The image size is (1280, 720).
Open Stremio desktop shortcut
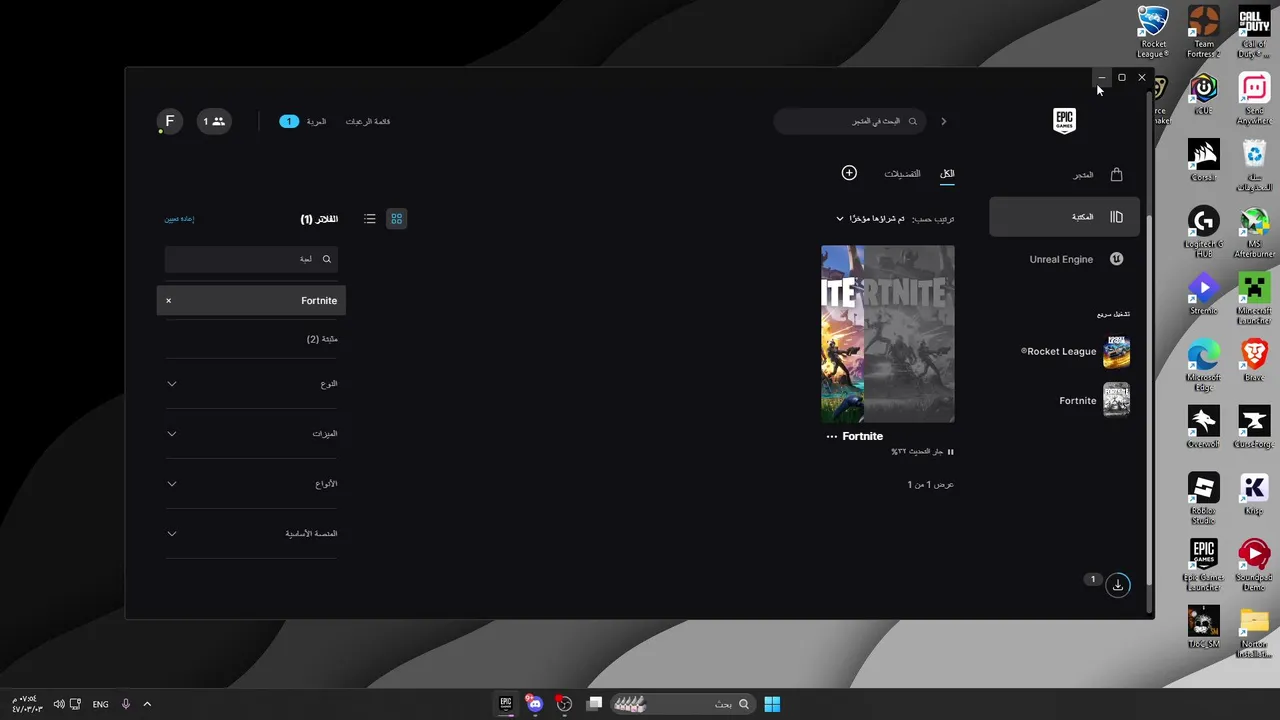click(1204, 293)
